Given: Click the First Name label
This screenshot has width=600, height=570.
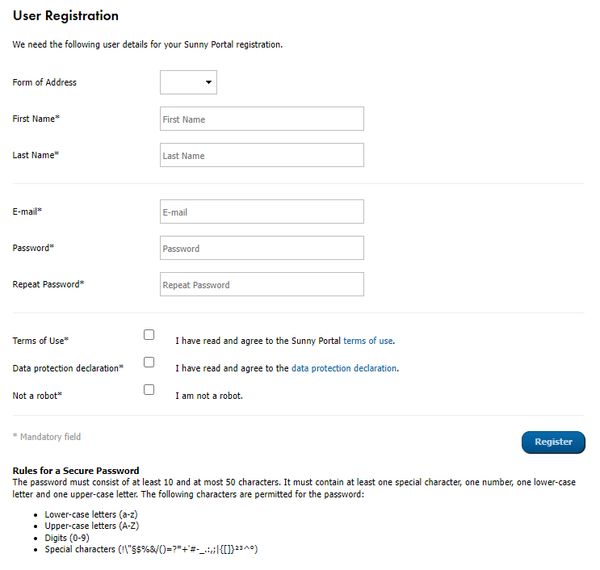Looking at the screenshot, I should (x=36, y=119).
